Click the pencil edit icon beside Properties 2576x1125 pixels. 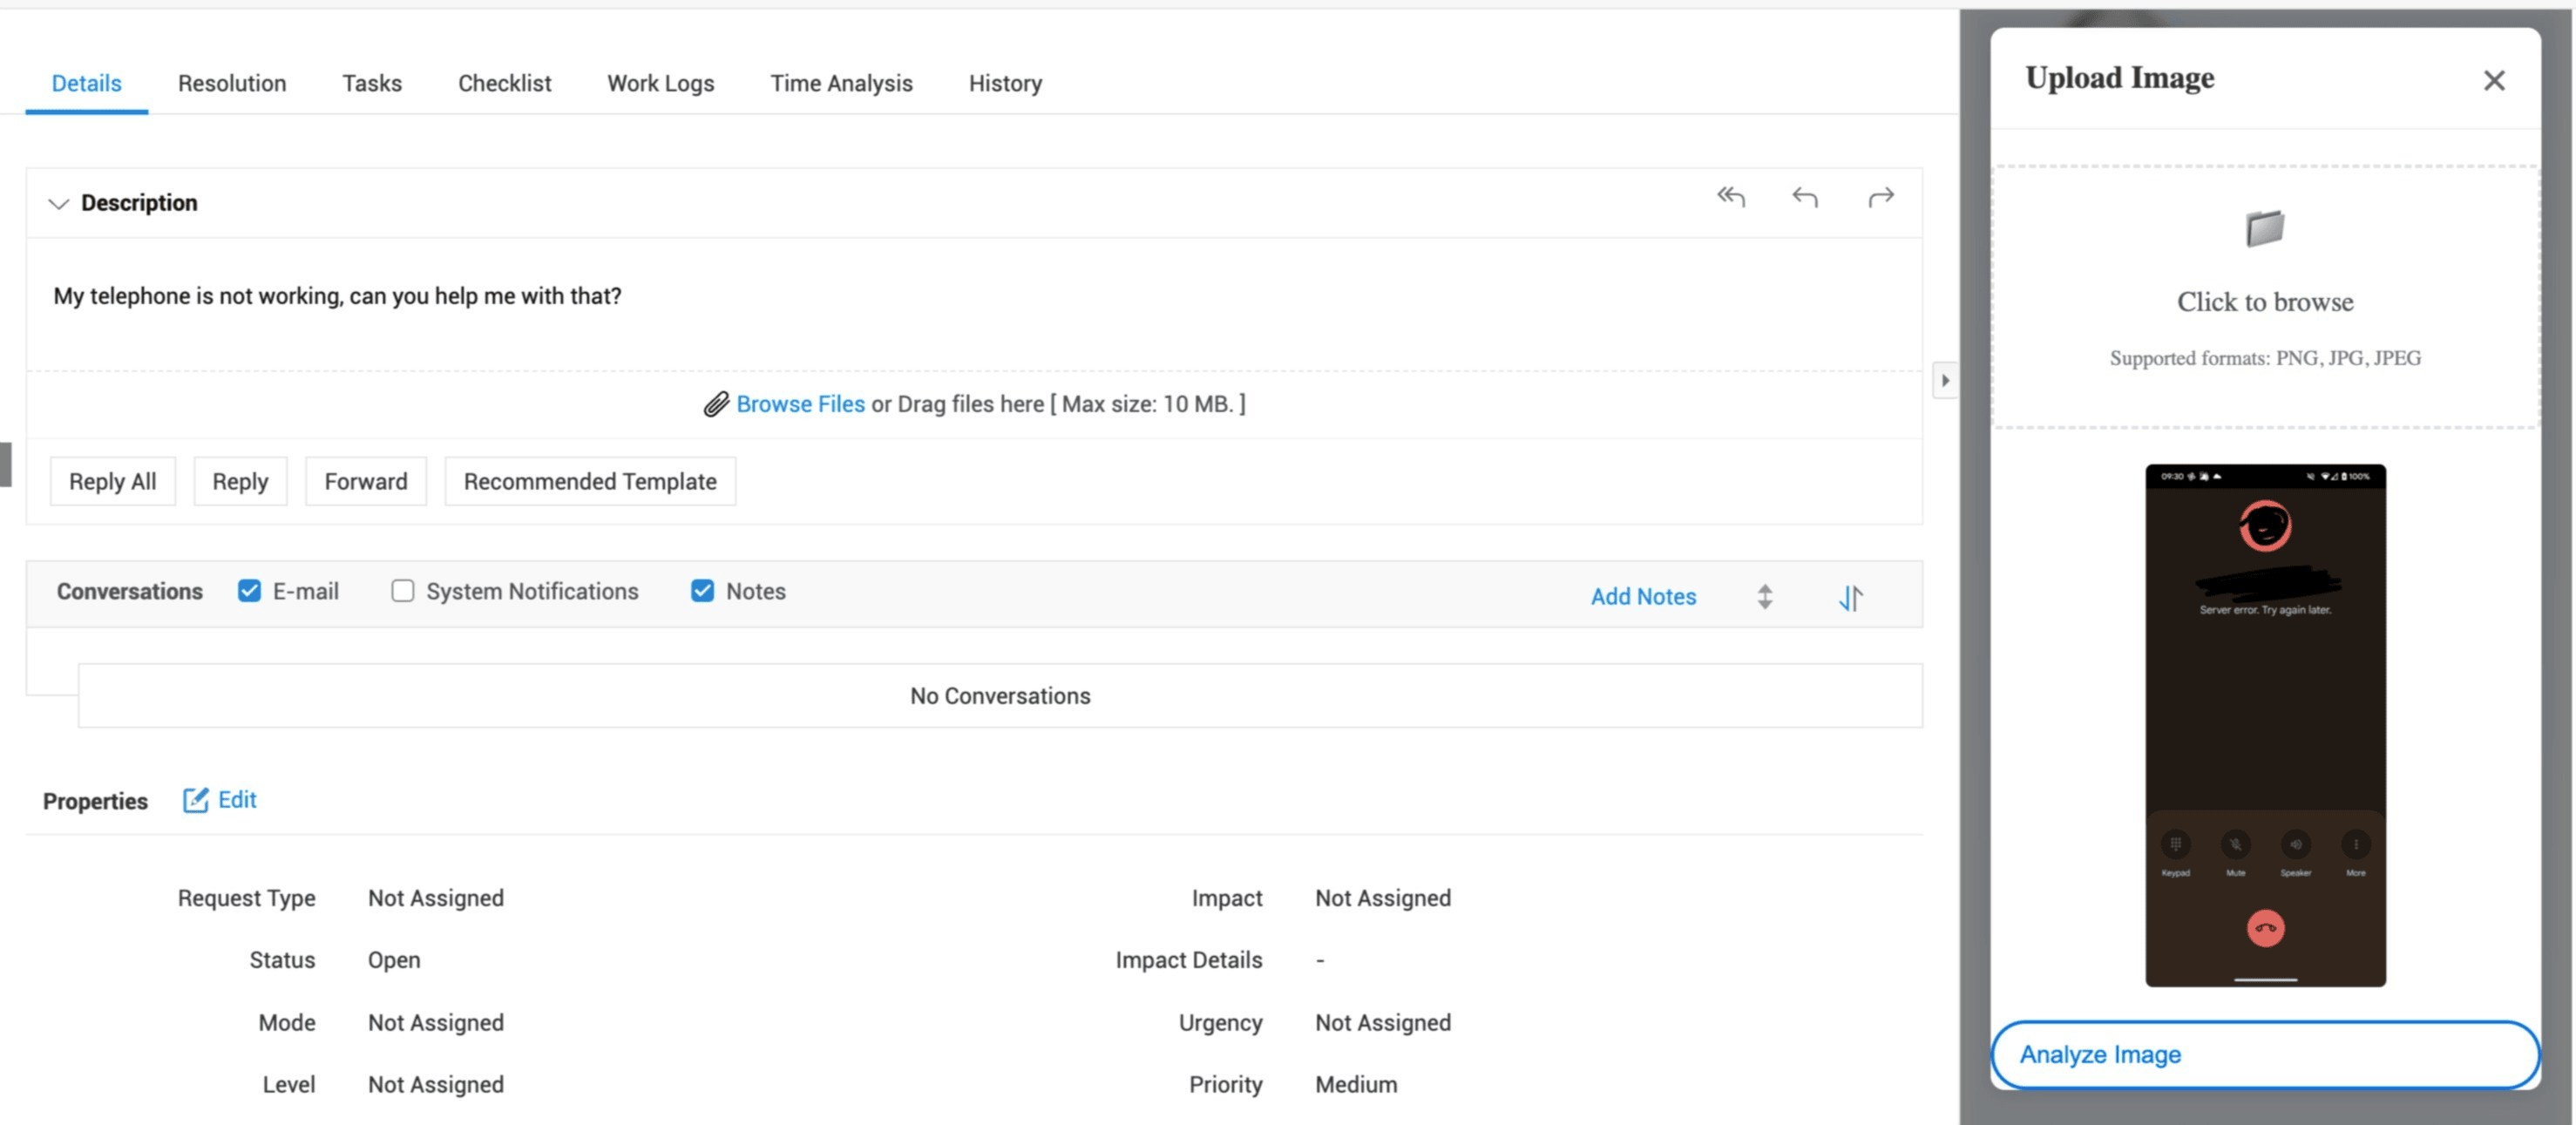click(195, 800)
